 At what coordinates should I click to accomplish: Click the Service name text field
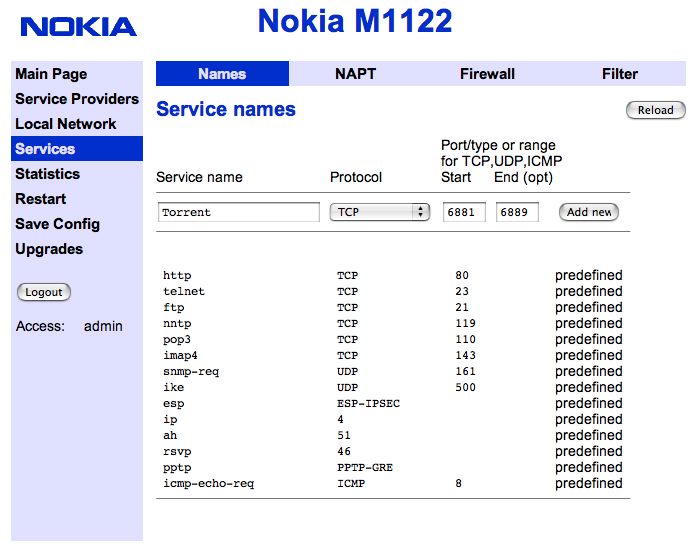238,212
